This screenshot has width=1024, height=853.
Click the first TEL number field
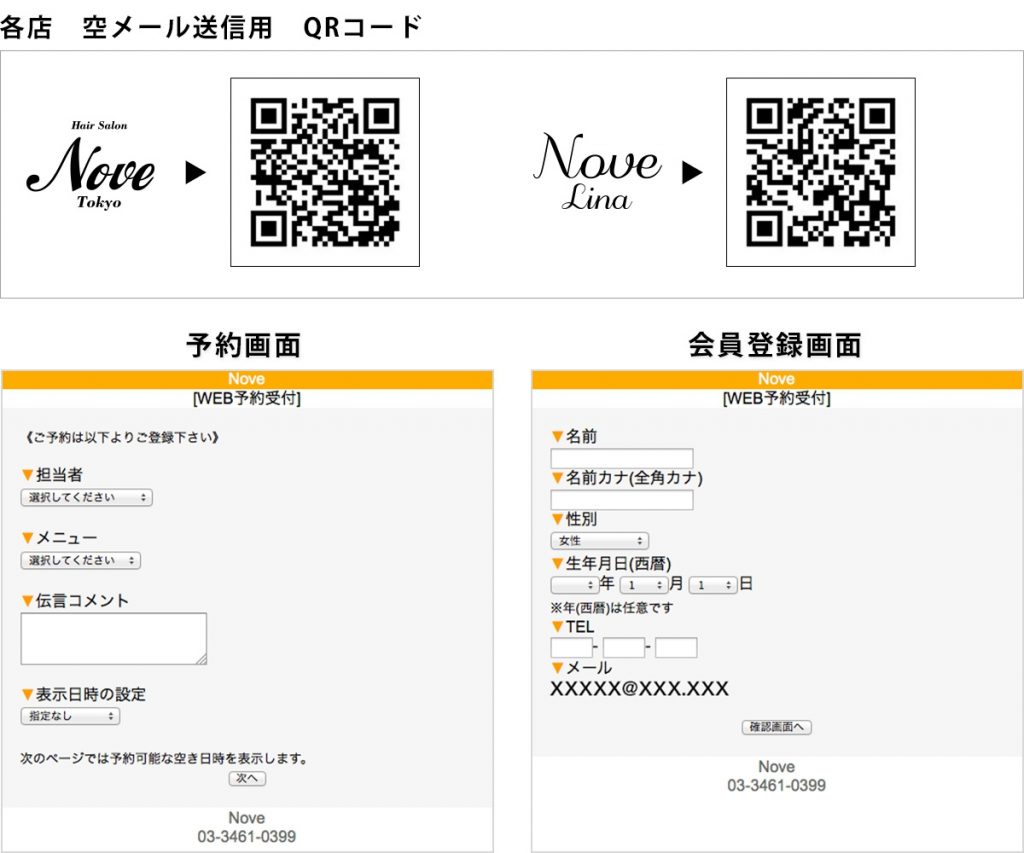tap(571, 647)
